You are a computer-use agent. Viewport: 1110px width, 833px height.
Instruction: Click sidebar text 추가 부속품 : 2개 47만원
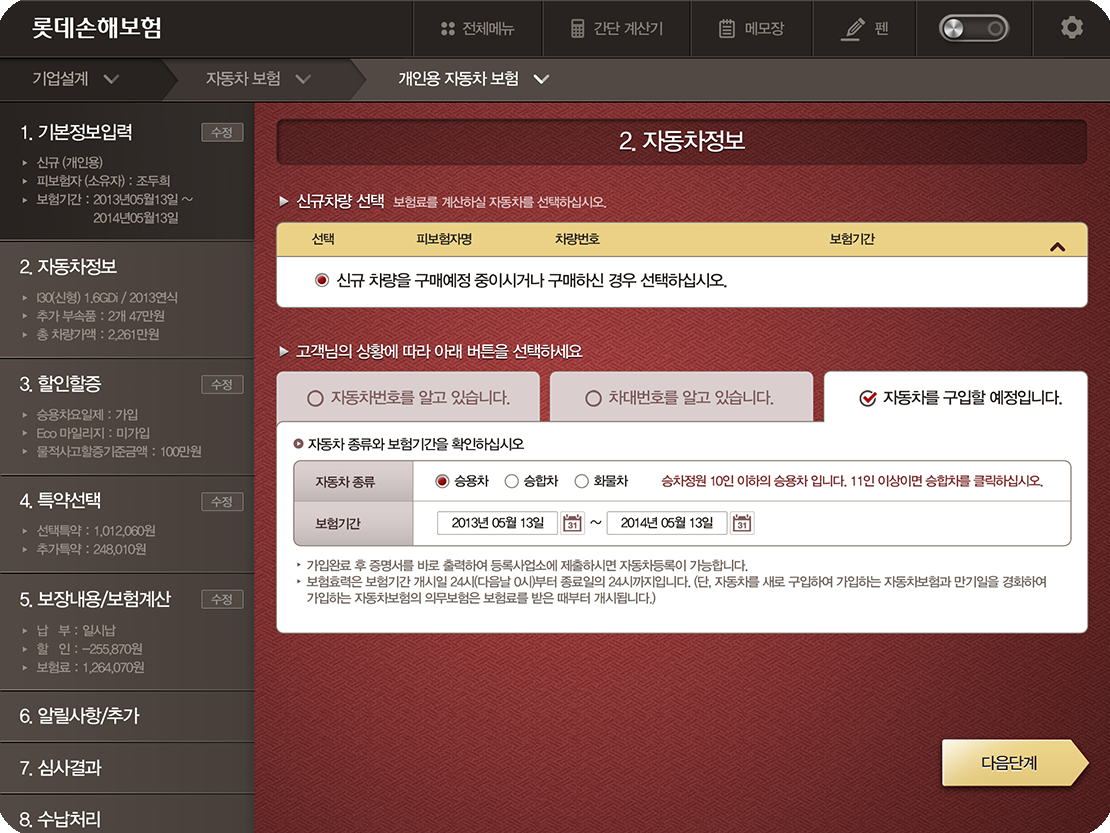[x=101, y=316]
